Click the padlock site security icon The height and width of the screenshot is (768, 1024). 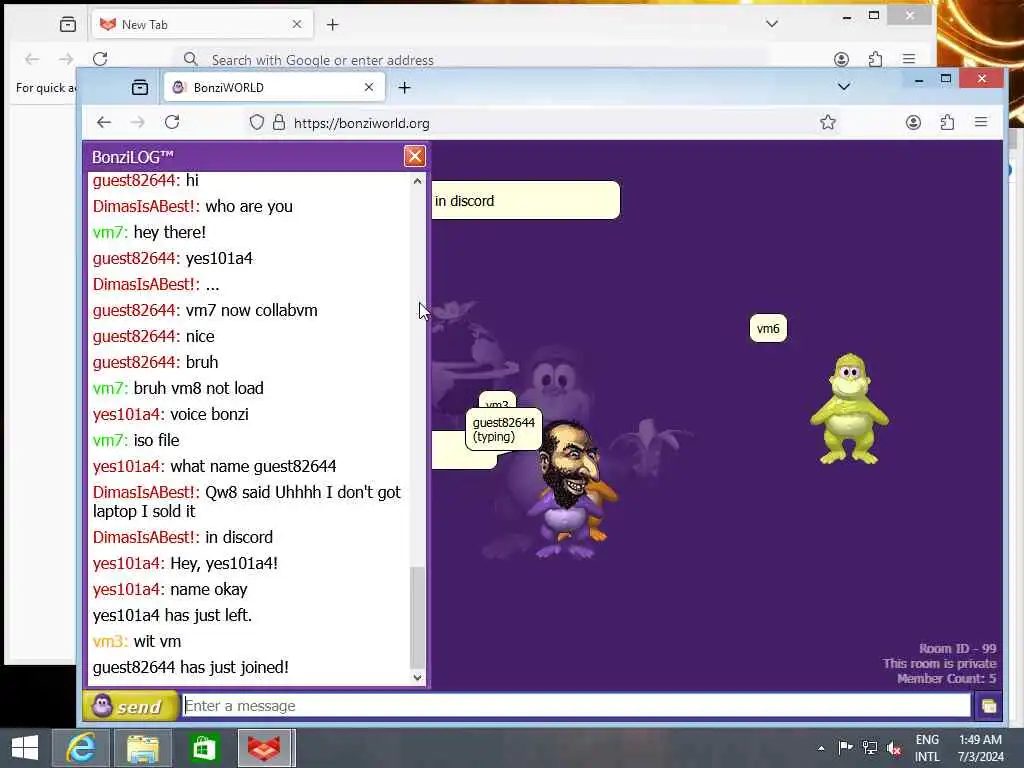279,122
